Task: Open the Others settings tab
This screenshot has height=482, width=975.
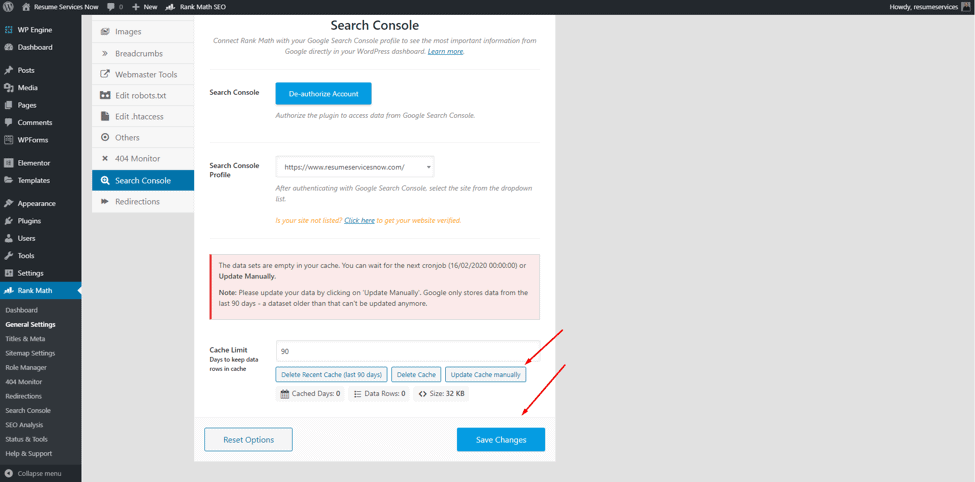Action: click(x=143, y=137)
